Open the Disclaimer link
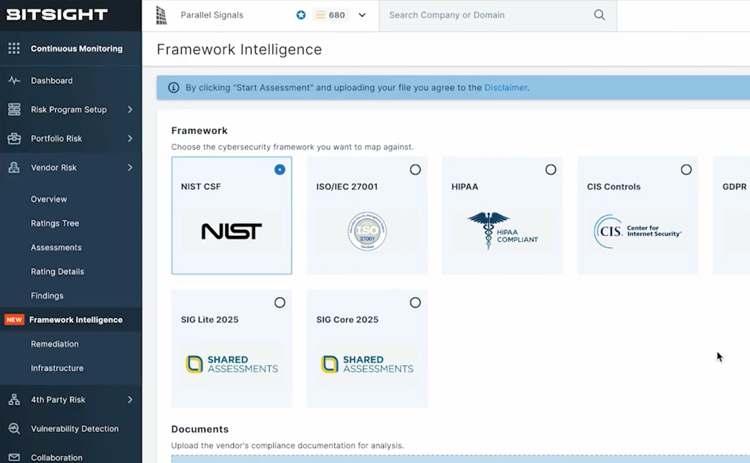The image size is (750, 463). [505, 88]
